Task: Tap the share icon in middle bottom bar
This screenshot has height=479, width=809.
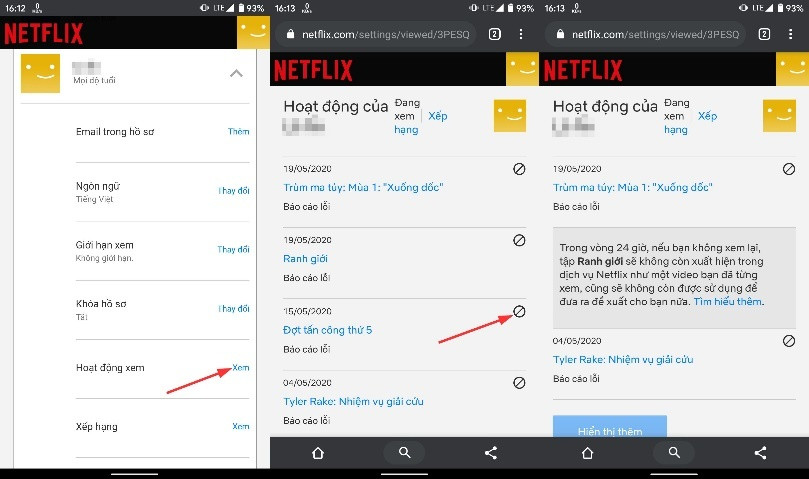Action: click(491, 453)
